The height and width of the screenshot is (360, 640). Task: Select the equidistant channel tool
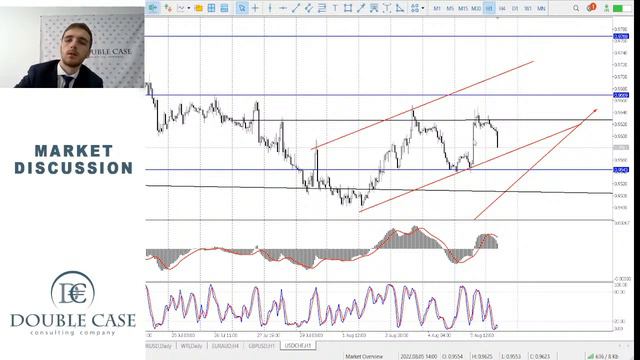(x=309, y=8)
